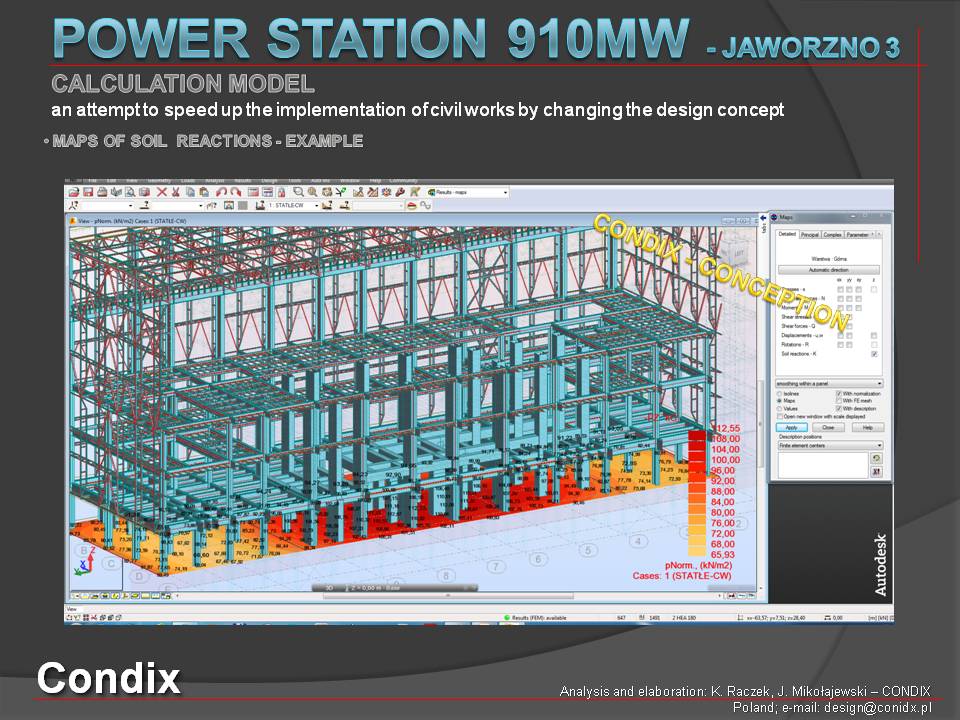Image resolution: width=960 pixels, height=720 pixels.
Task: Toggle the With description checkbox
Action: (838, 408)
